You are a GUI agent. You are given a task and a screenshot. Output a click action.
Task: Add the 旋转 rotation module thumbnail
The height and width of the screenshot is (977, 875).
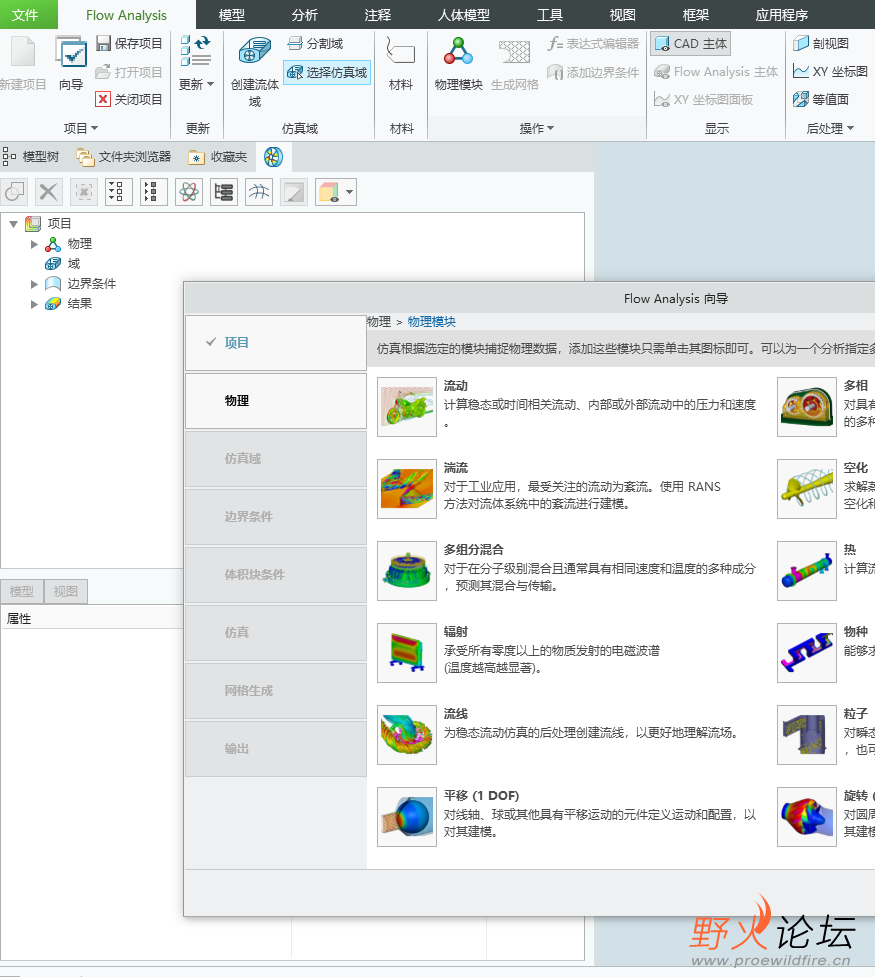[806, 817]
